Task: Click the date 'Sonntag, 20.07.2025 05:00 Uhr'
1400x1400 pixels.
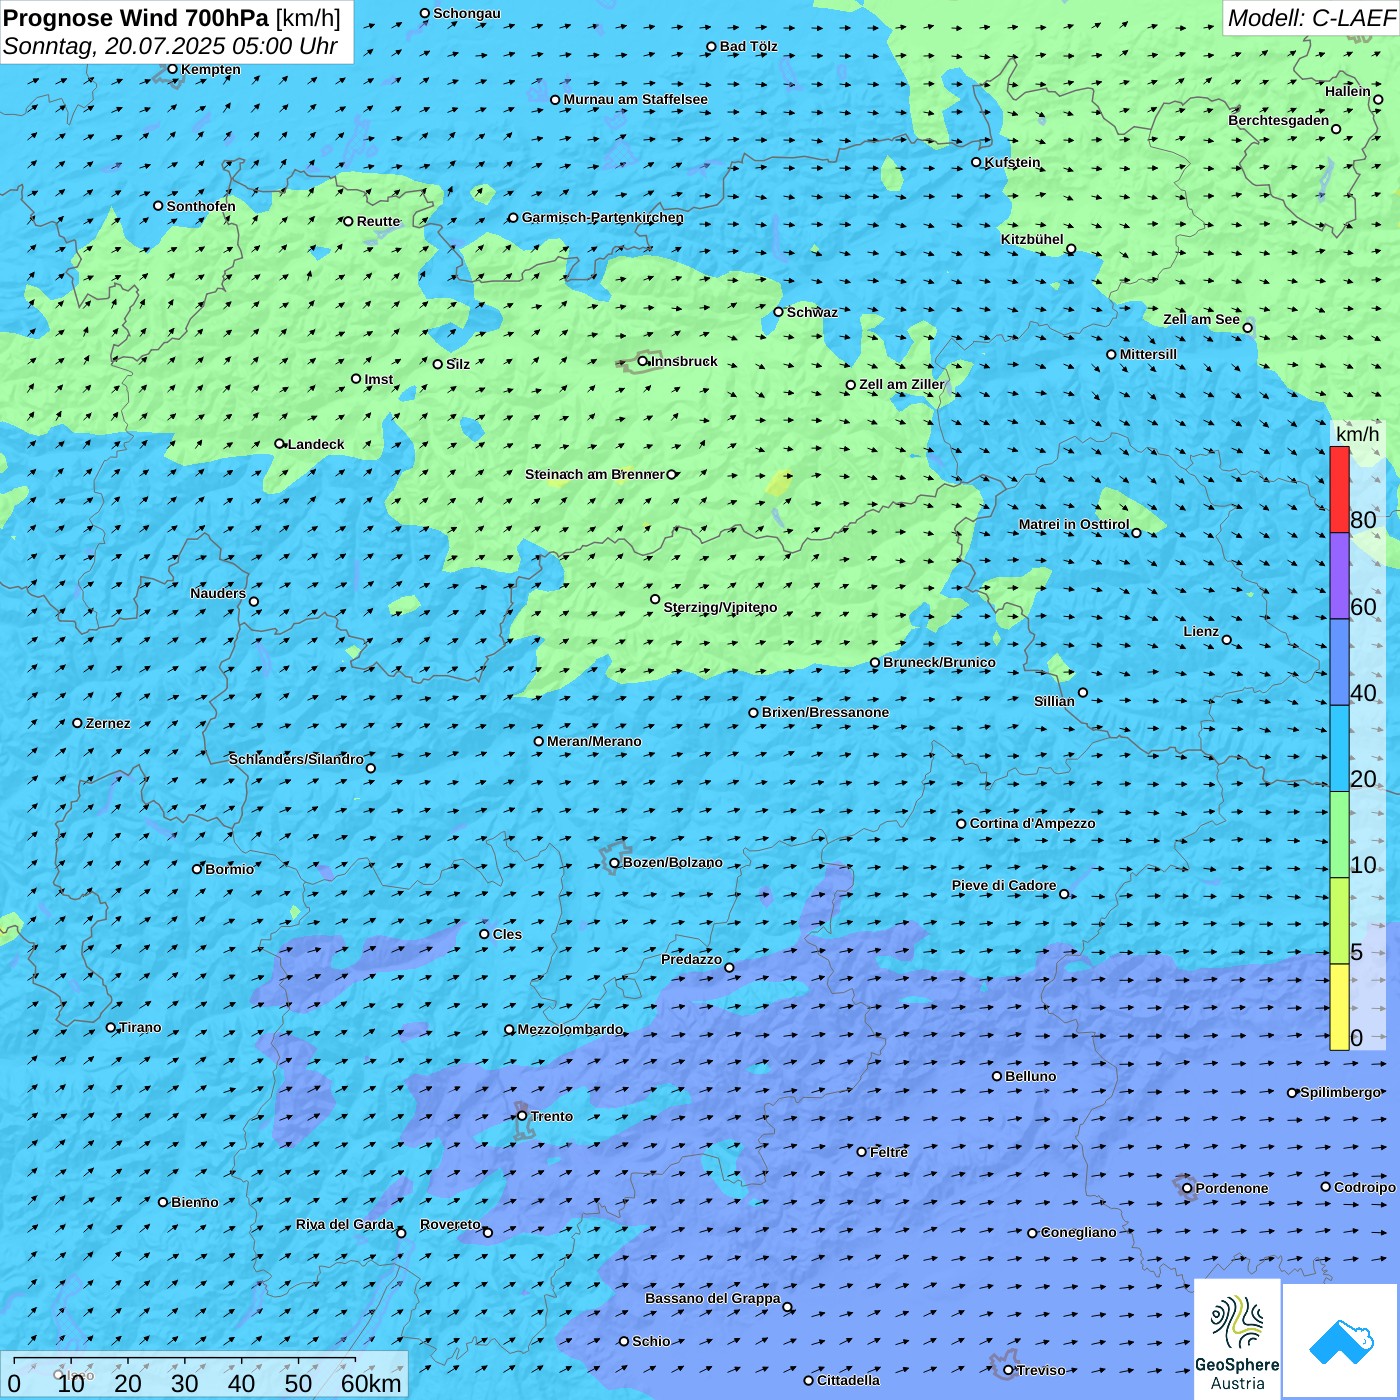Action: pyautogui.click(x=170, y=46)
